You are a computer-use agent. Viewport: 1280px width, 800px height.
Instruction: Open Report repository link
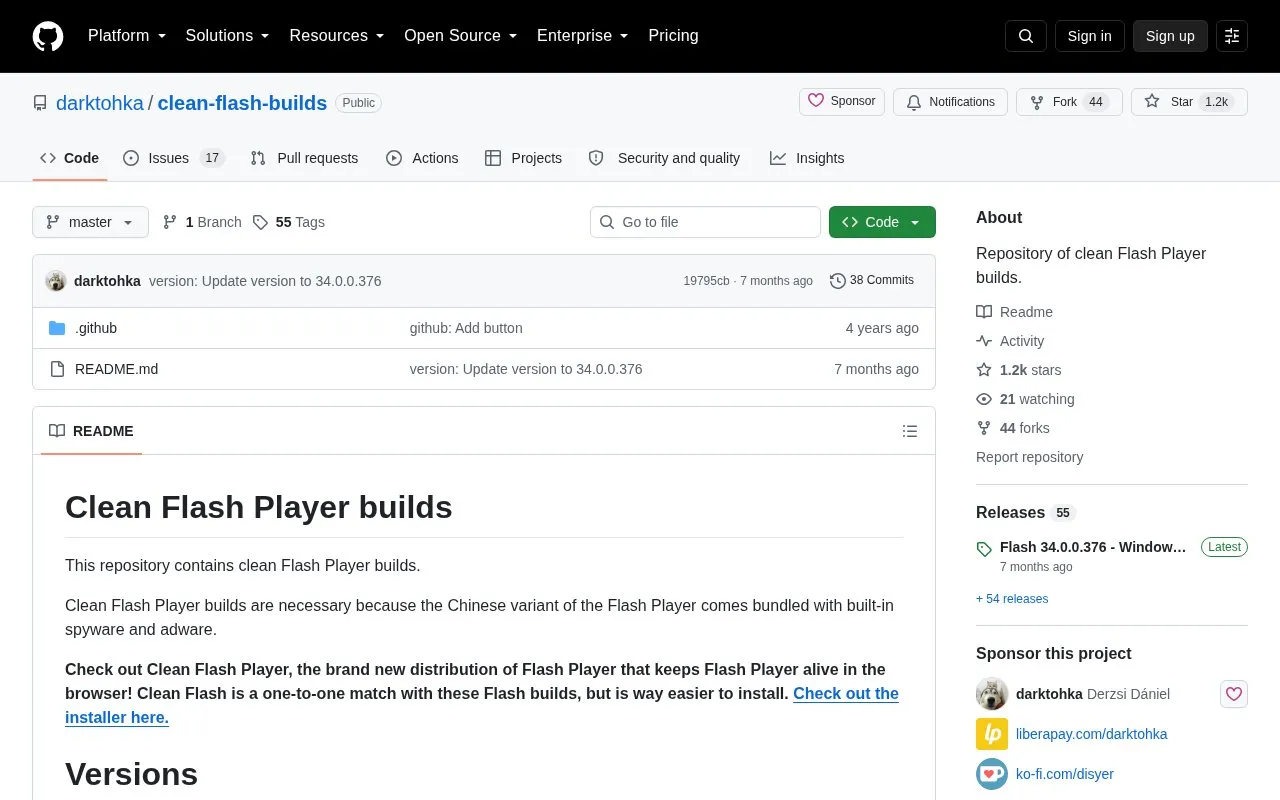click(1029, 457)
